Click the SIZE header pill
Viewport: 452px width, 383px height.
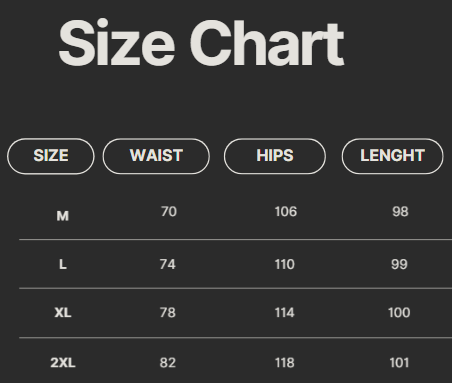51,156
